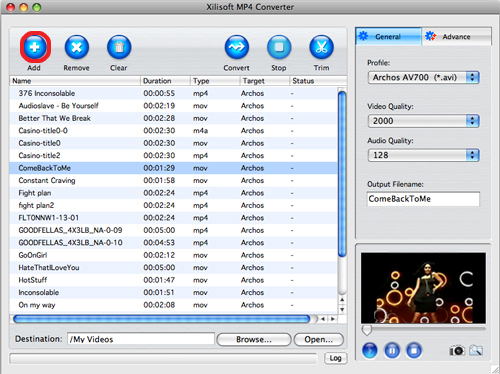
Task: Click the 'm4a' type cell
Action: click(x=200, y=131)
